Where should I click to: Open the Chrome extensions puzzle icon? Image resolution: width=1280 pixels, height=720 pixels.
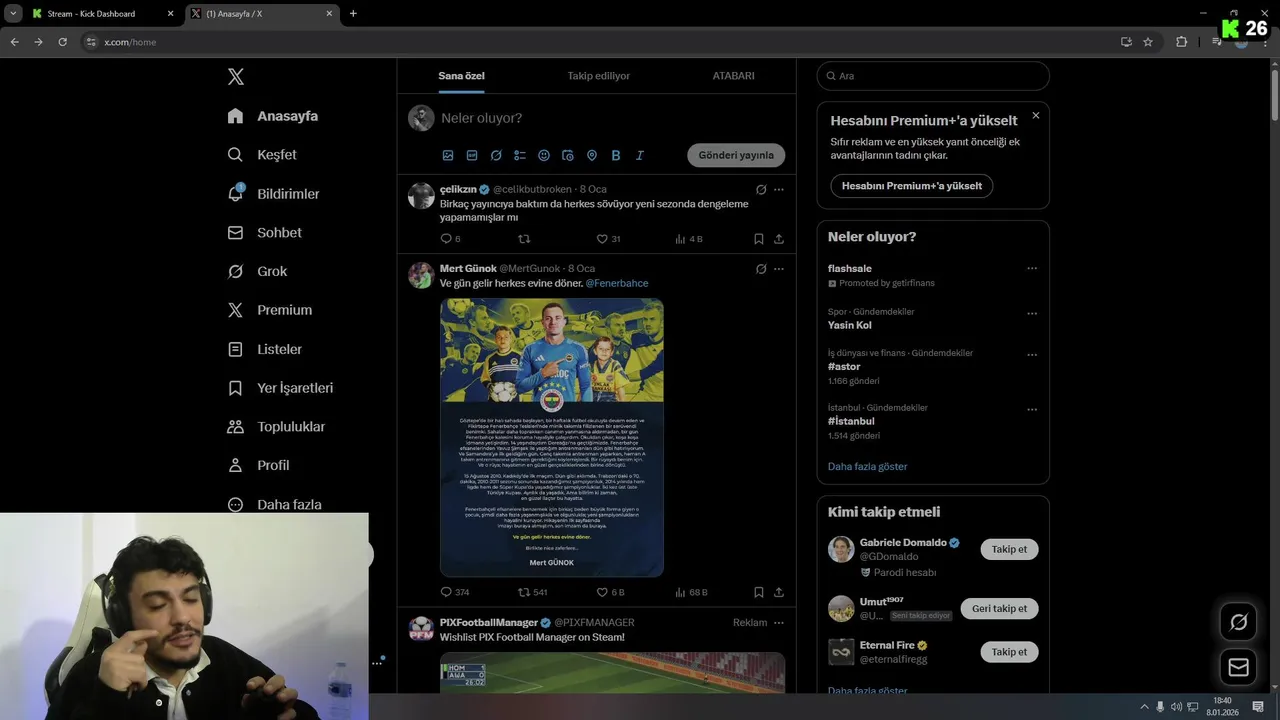tap(1181, 42)
